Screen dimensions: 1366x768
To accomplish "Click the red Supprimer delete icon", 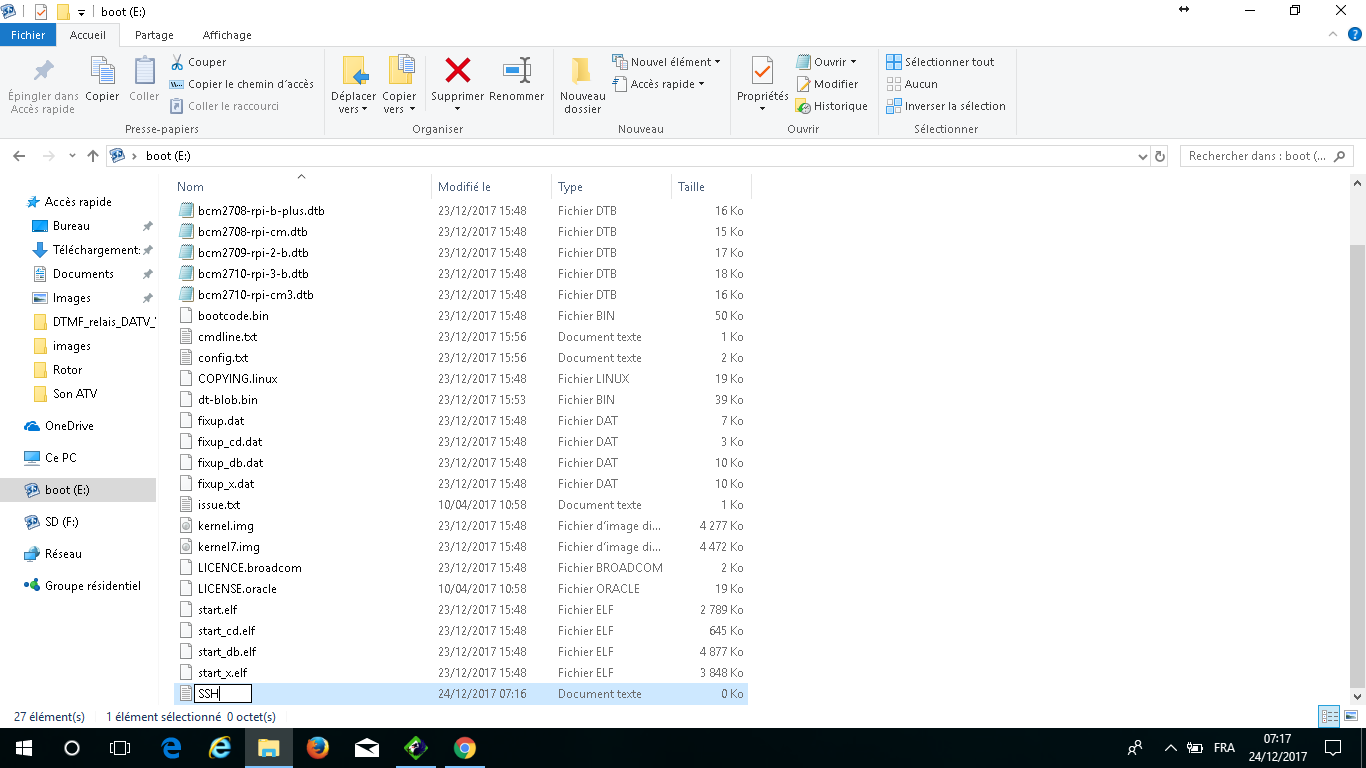I will (457, 71).
